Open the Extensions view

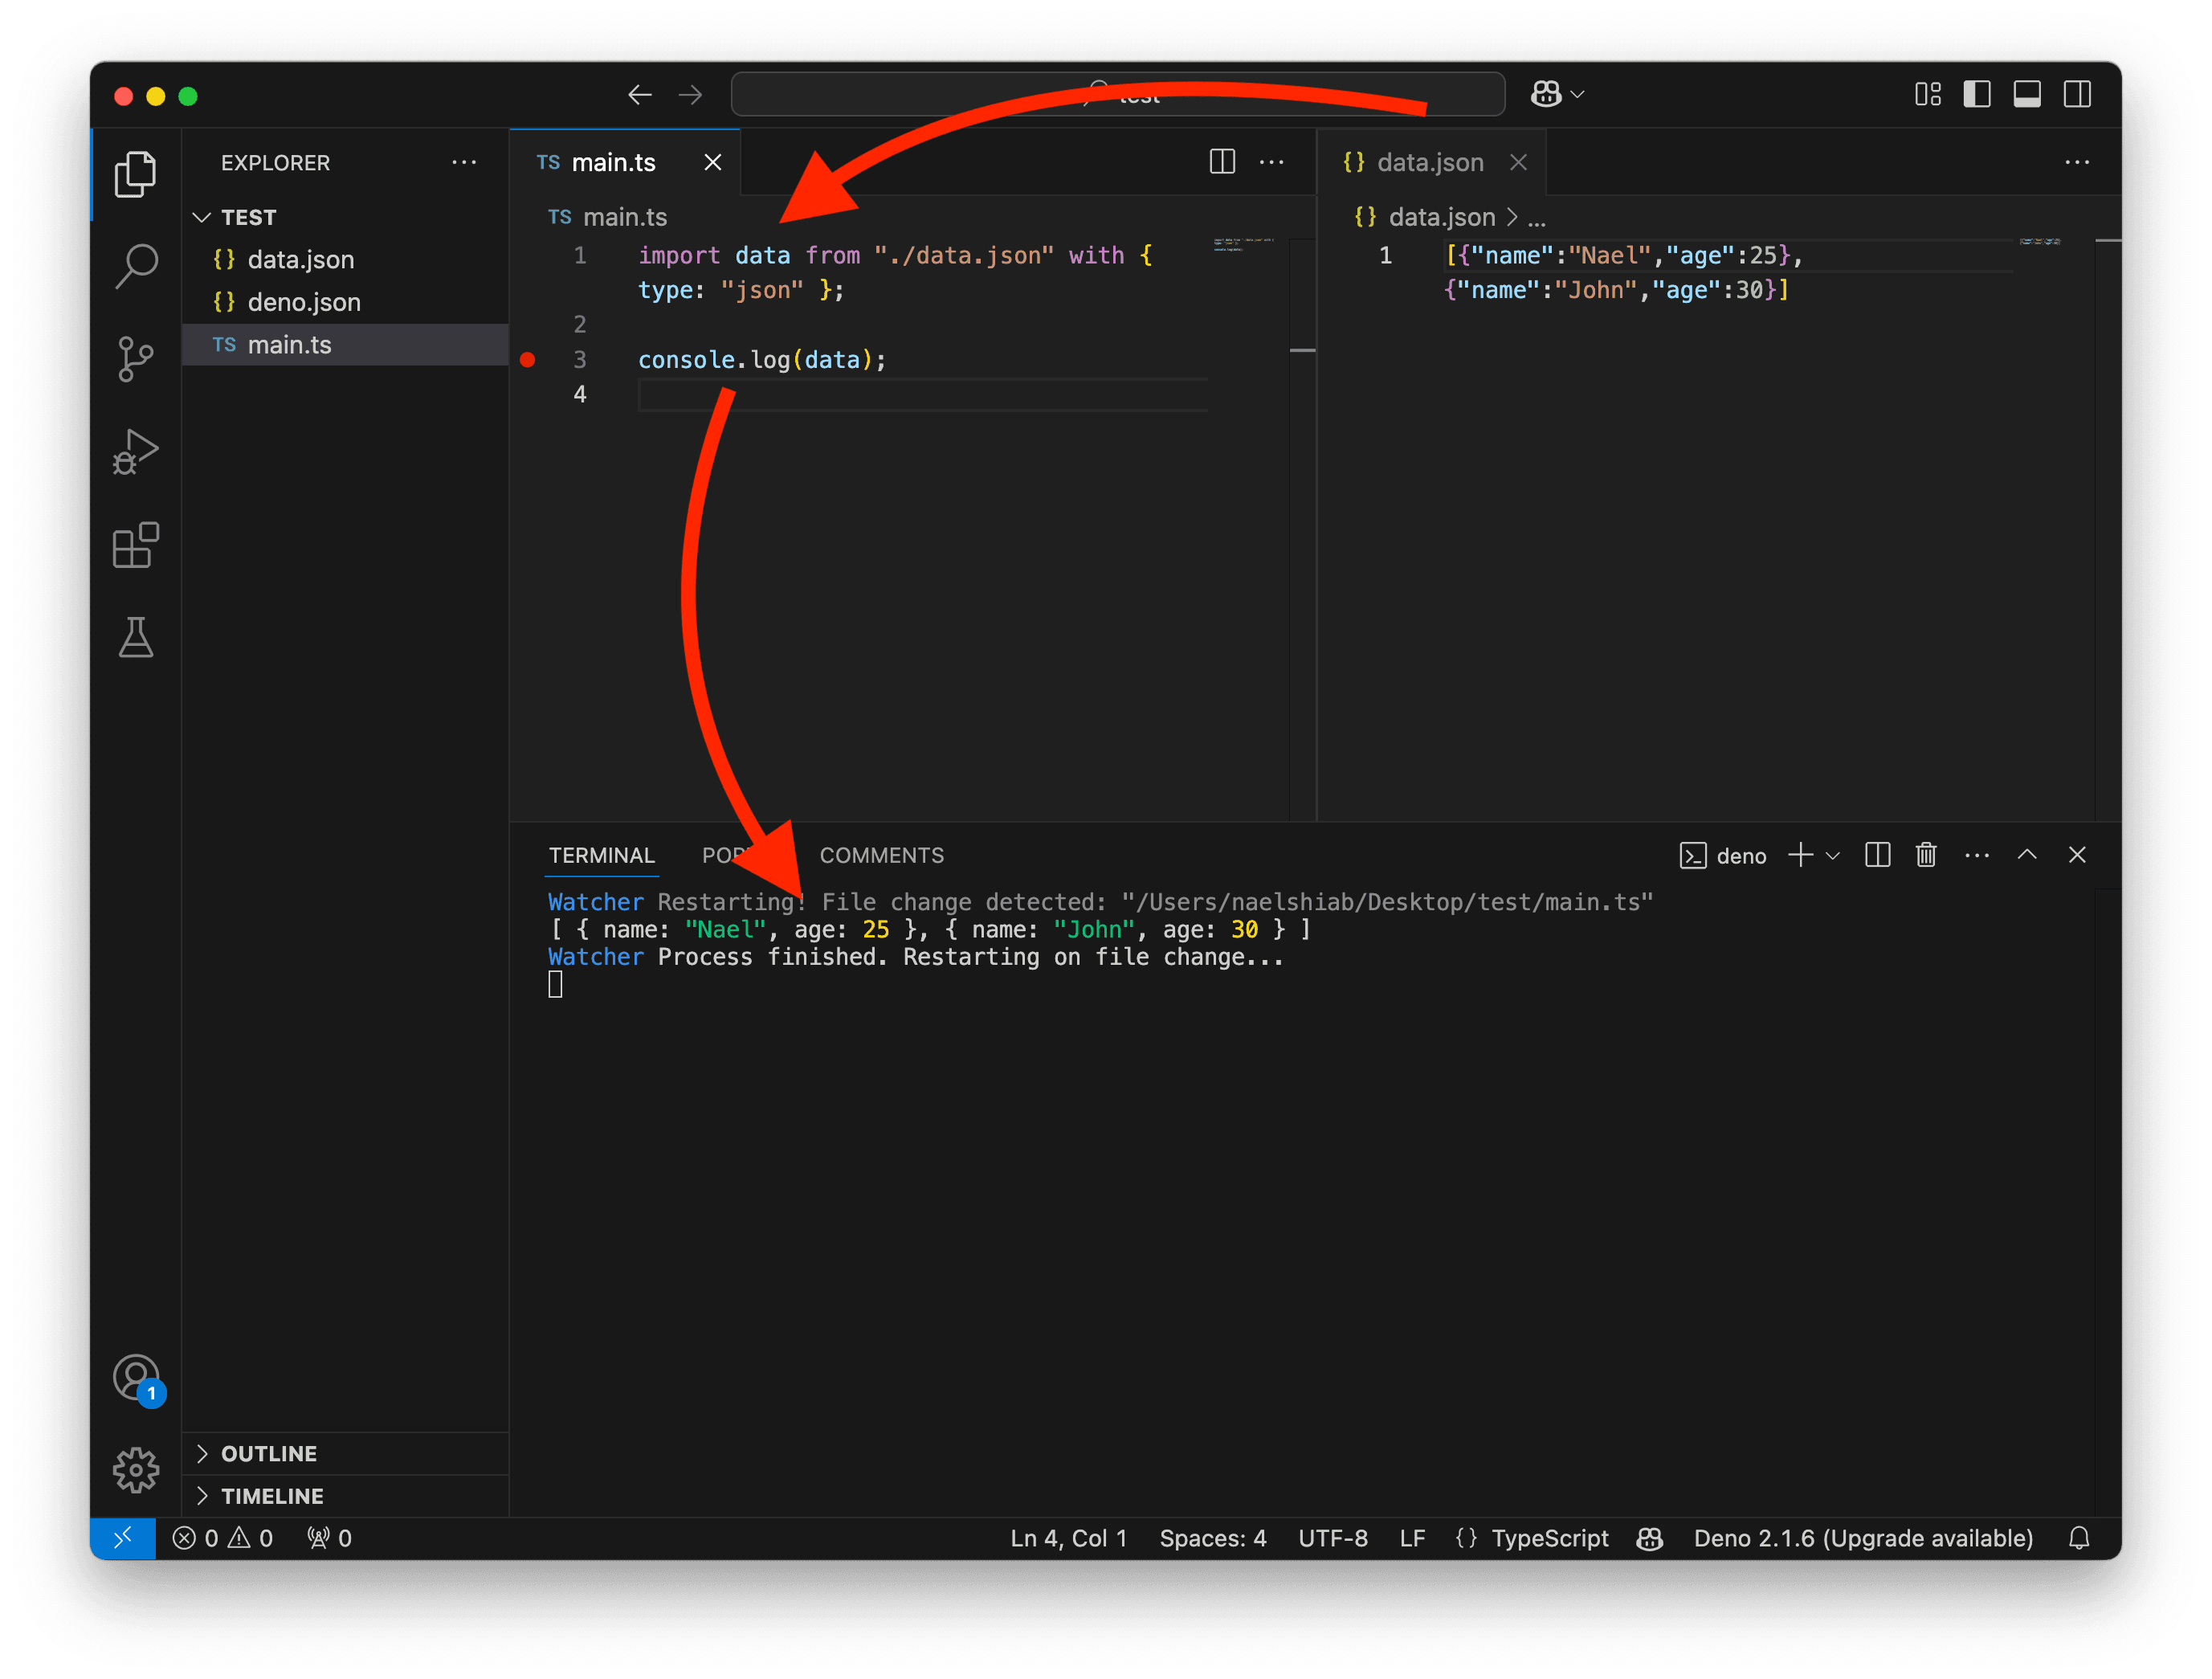click(136, 545)
